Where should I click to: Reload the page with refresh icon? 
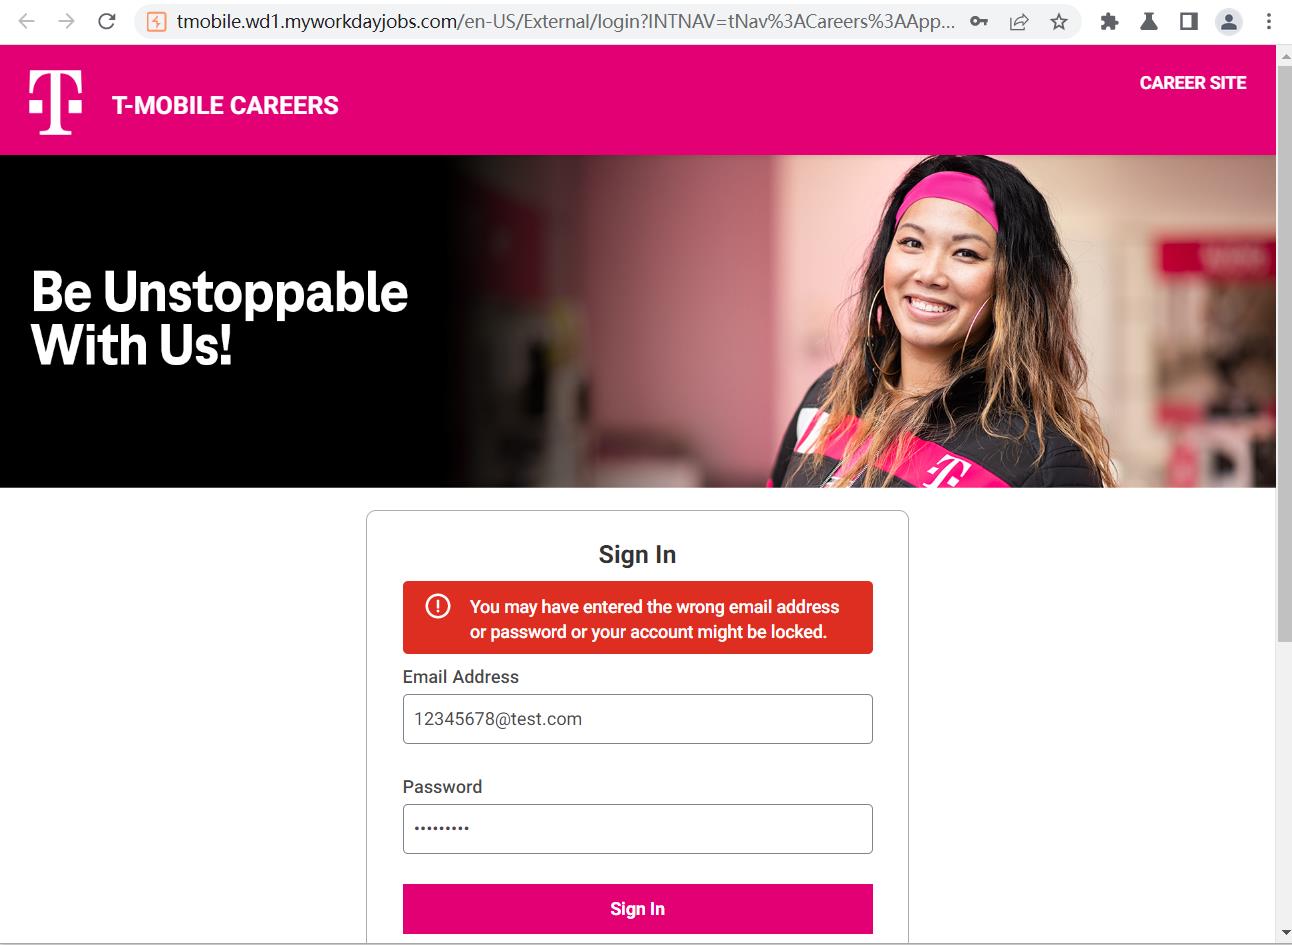click(x=107, y=21)
